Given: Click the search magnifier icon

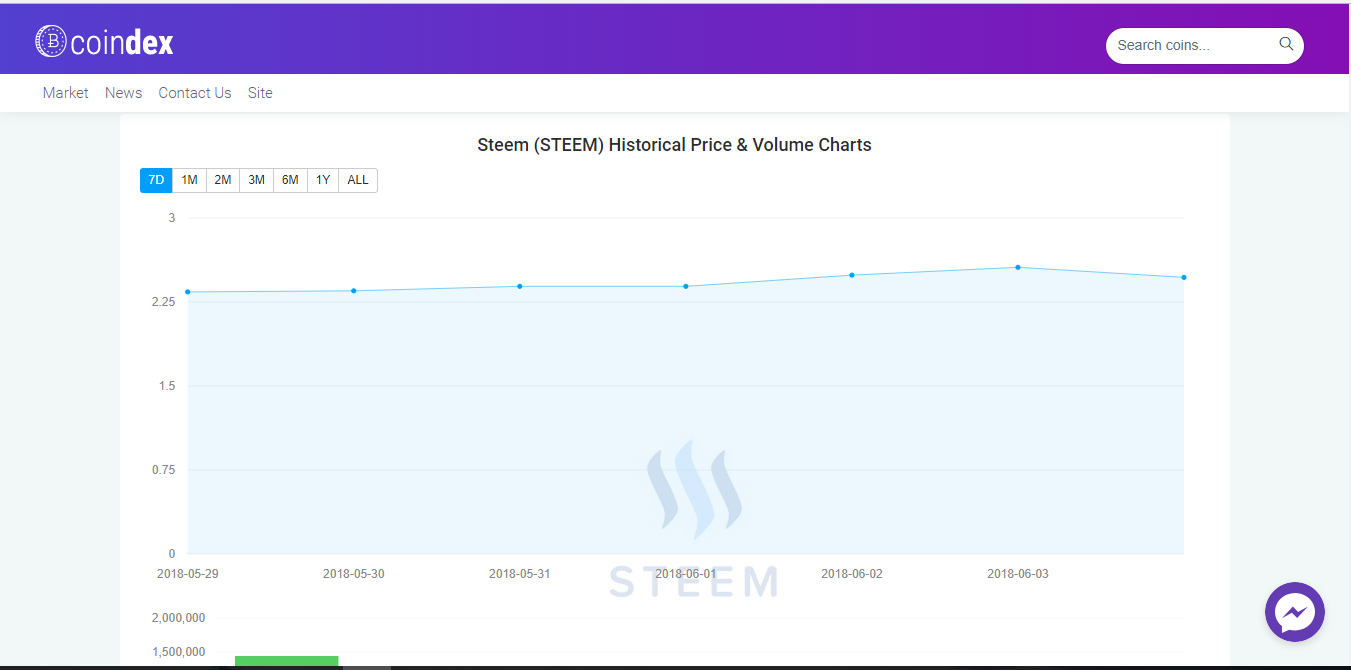Looking at the screenshot, I should pos(1286,44).
